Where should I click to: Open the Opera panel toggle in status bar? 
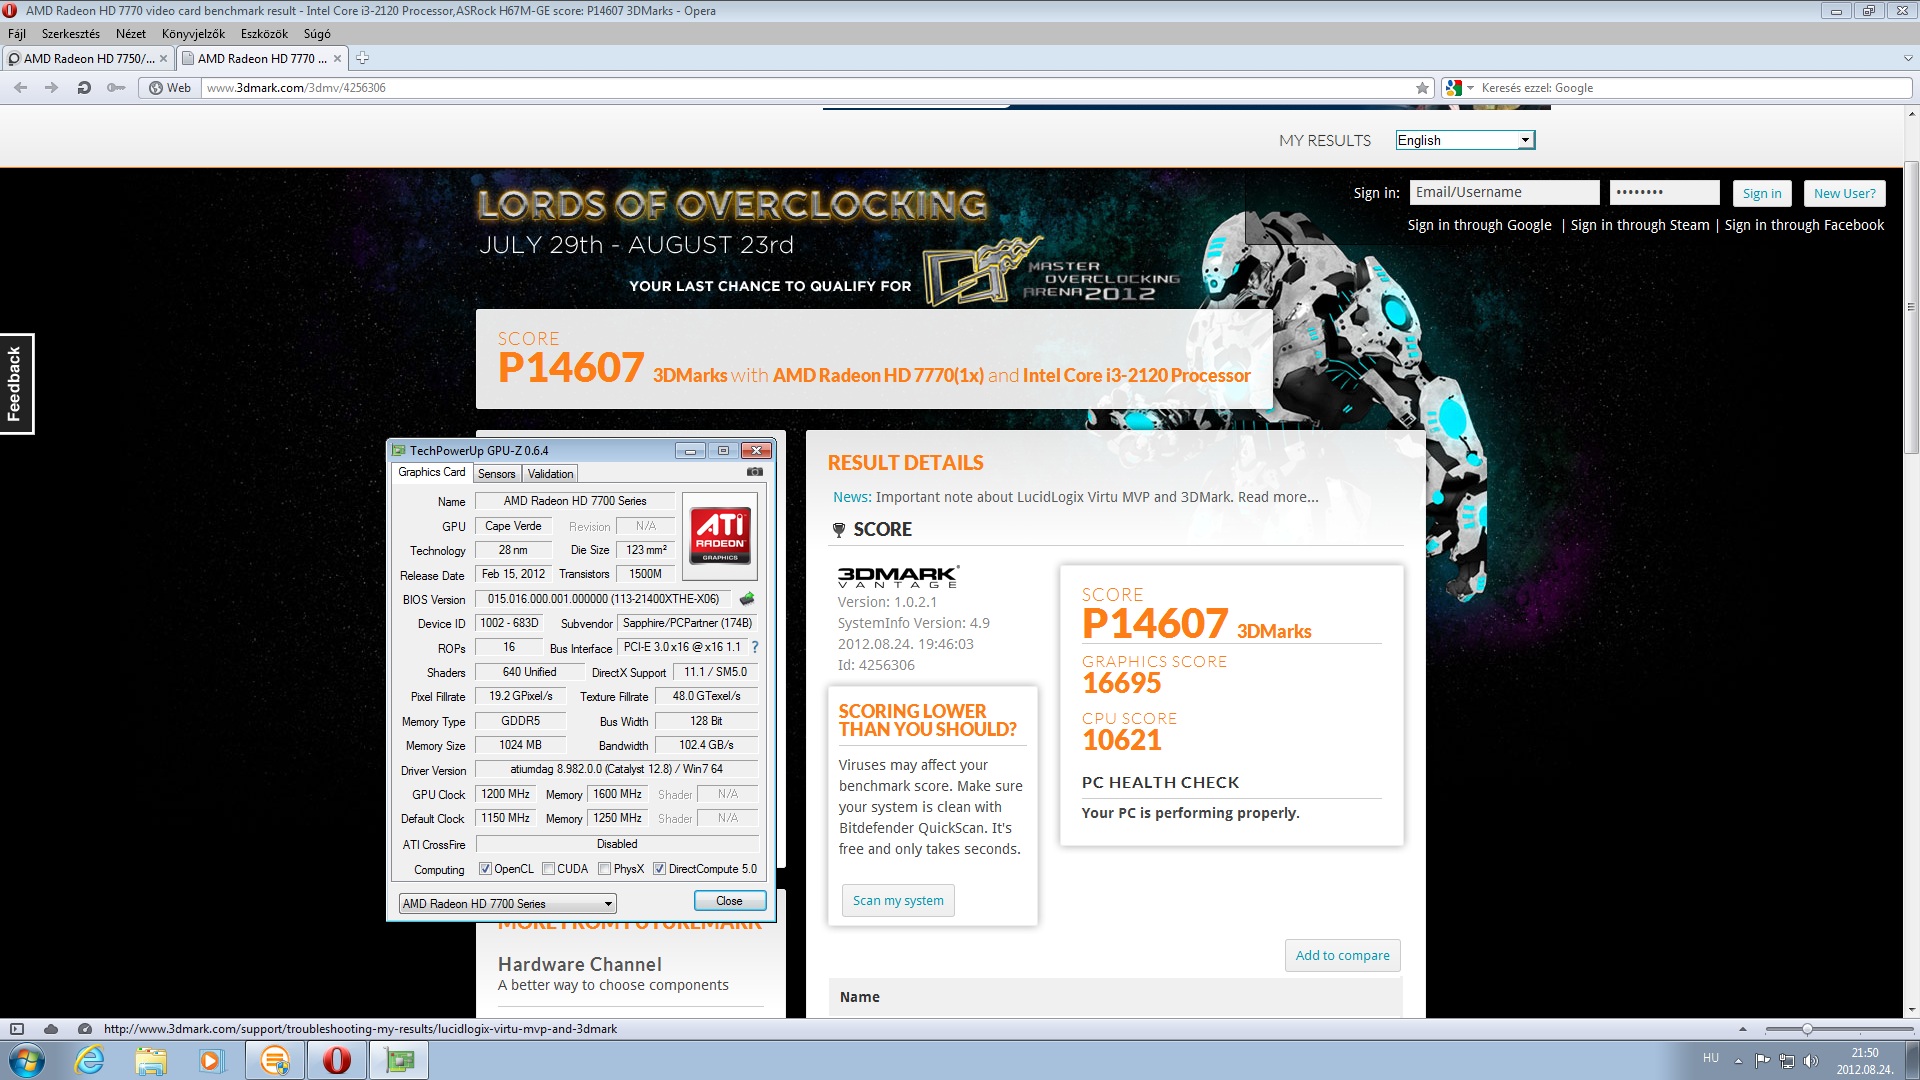[17, 1029]
